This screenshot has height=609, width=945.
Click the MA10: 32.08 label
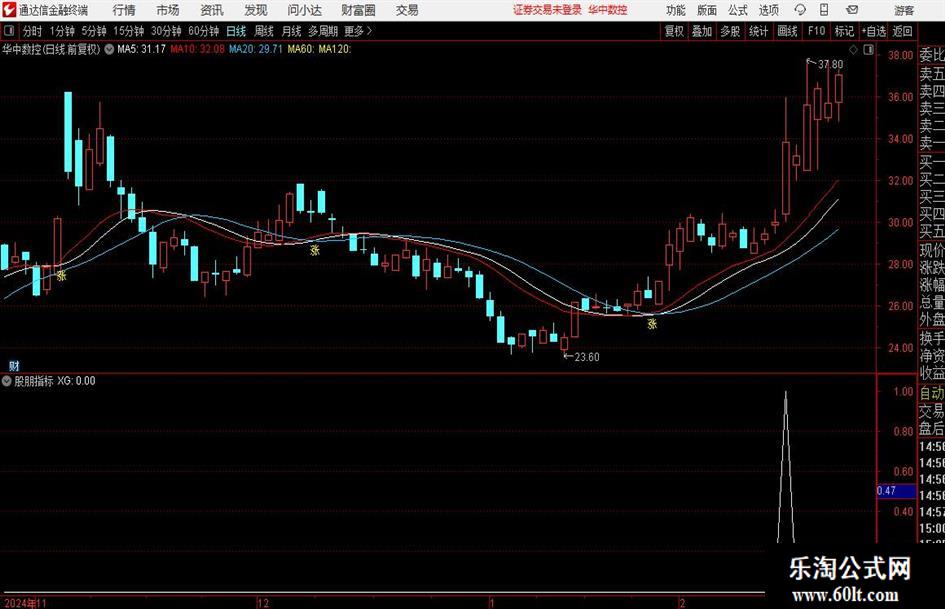(197, 49)
